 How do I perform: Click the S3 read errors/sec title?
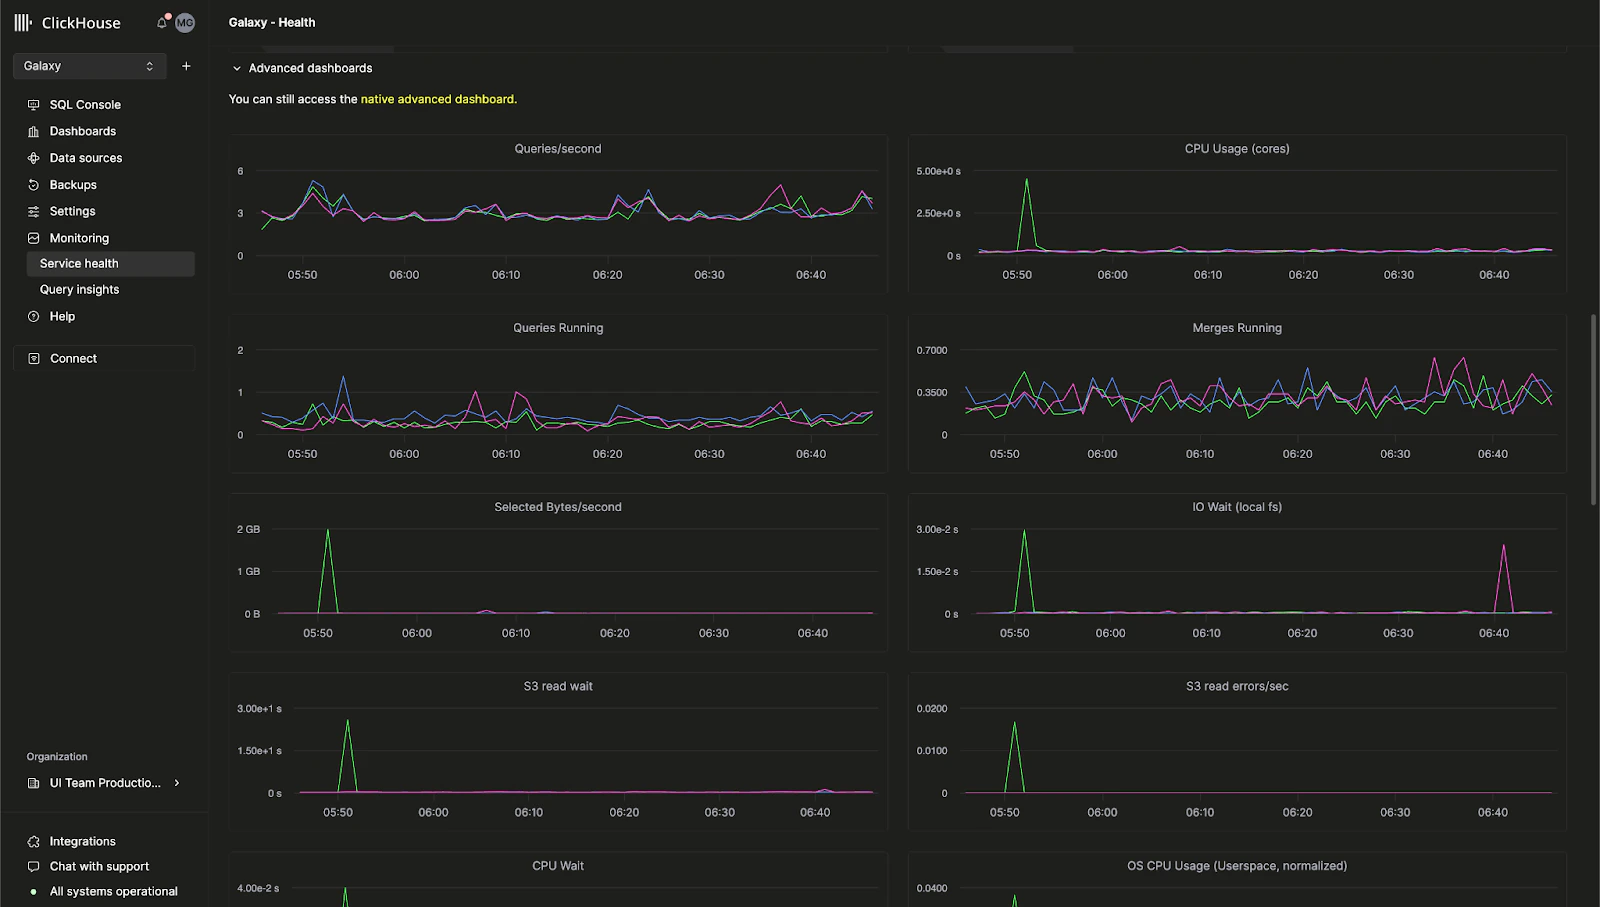[x=1237, y=687]
